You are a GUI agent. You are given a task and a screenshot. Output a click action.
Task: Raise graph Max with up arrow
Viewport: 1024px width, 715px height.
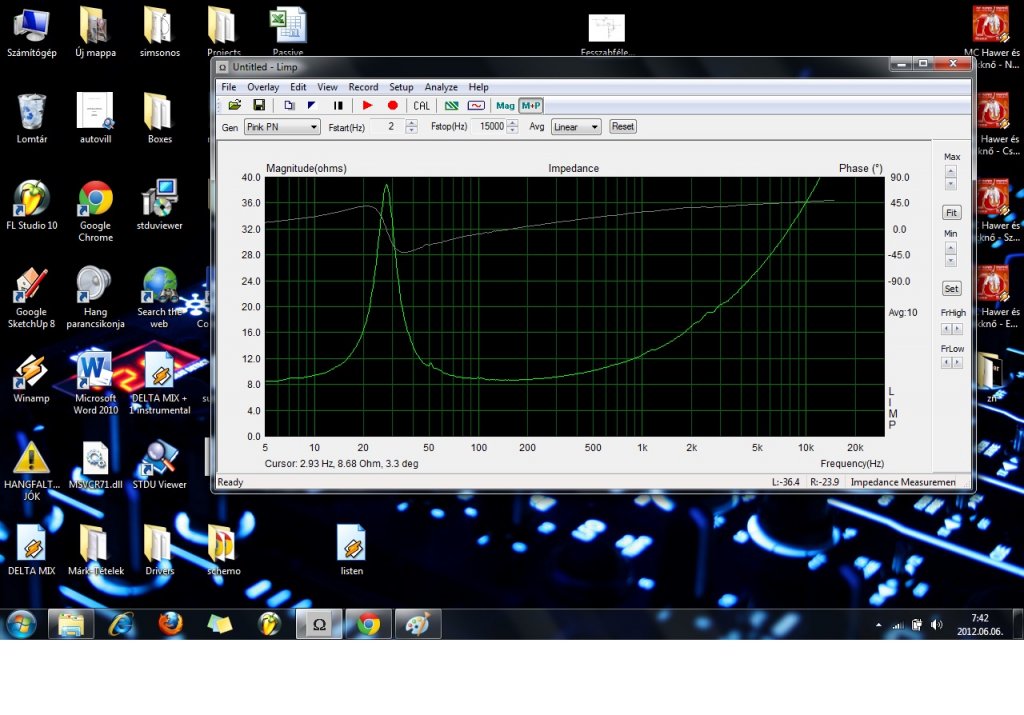pos(951,172)
